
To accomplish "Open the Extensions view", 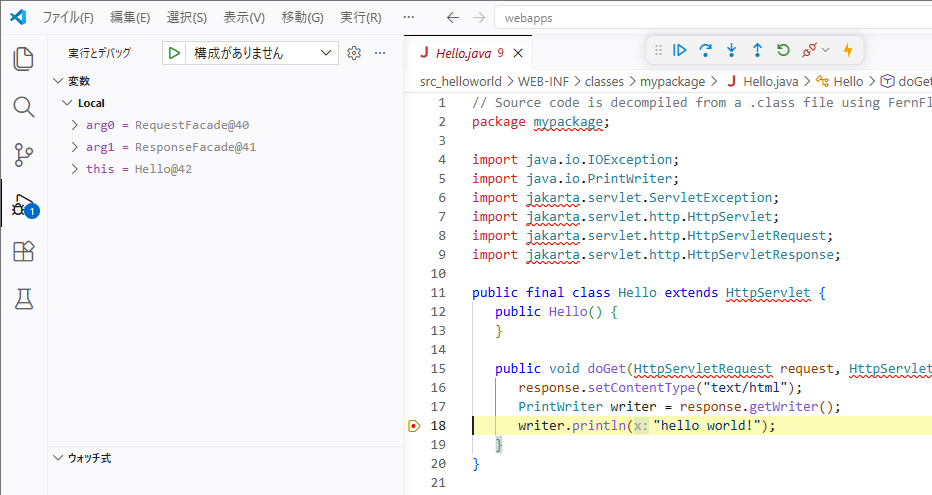I will (23, 251).
